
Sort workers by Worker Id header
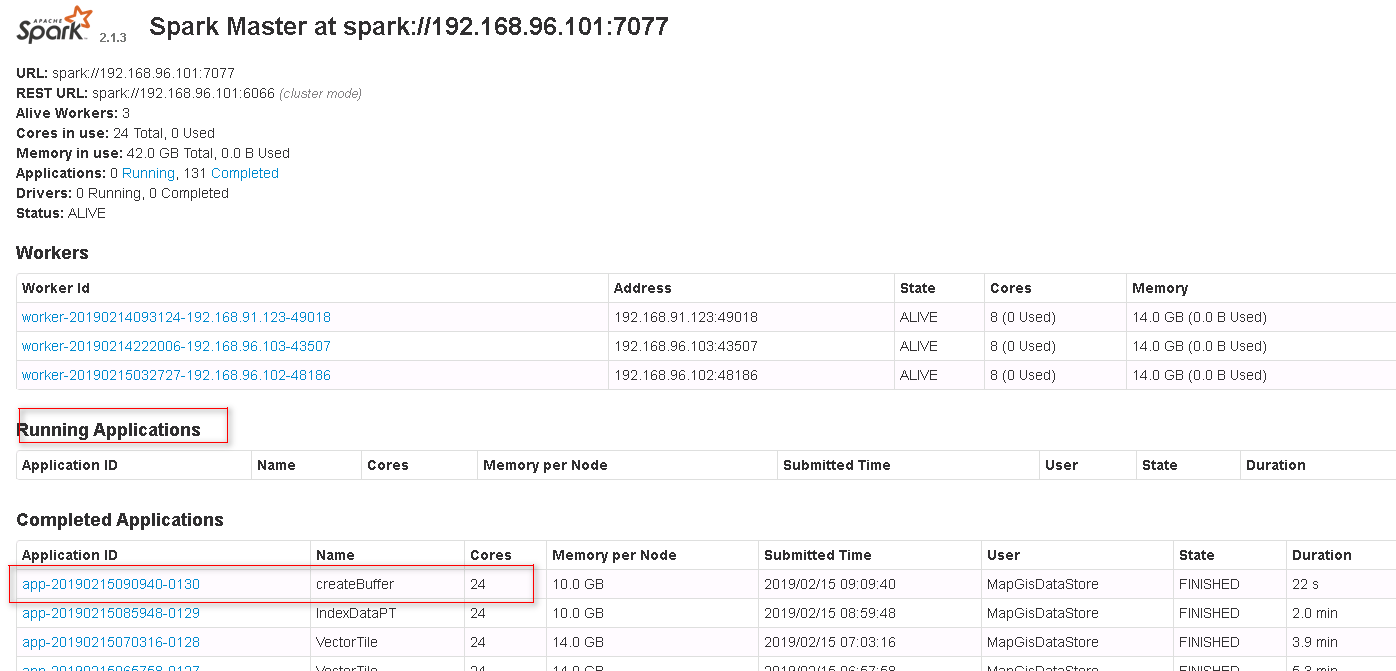point(56,288)
